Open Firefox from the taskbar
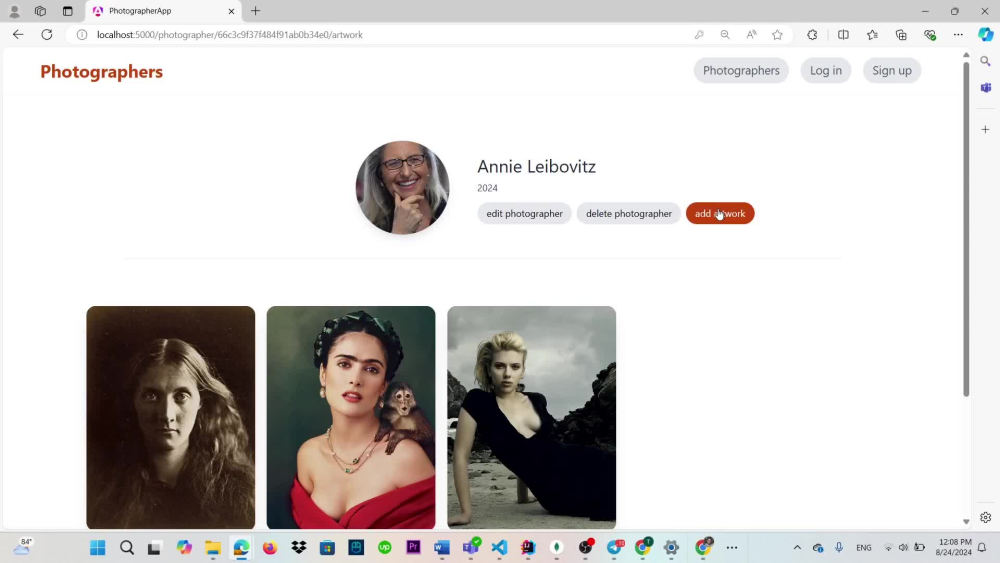Image resolution: width=1000 pixels, height=563 pixels. [x=270, y=548]
